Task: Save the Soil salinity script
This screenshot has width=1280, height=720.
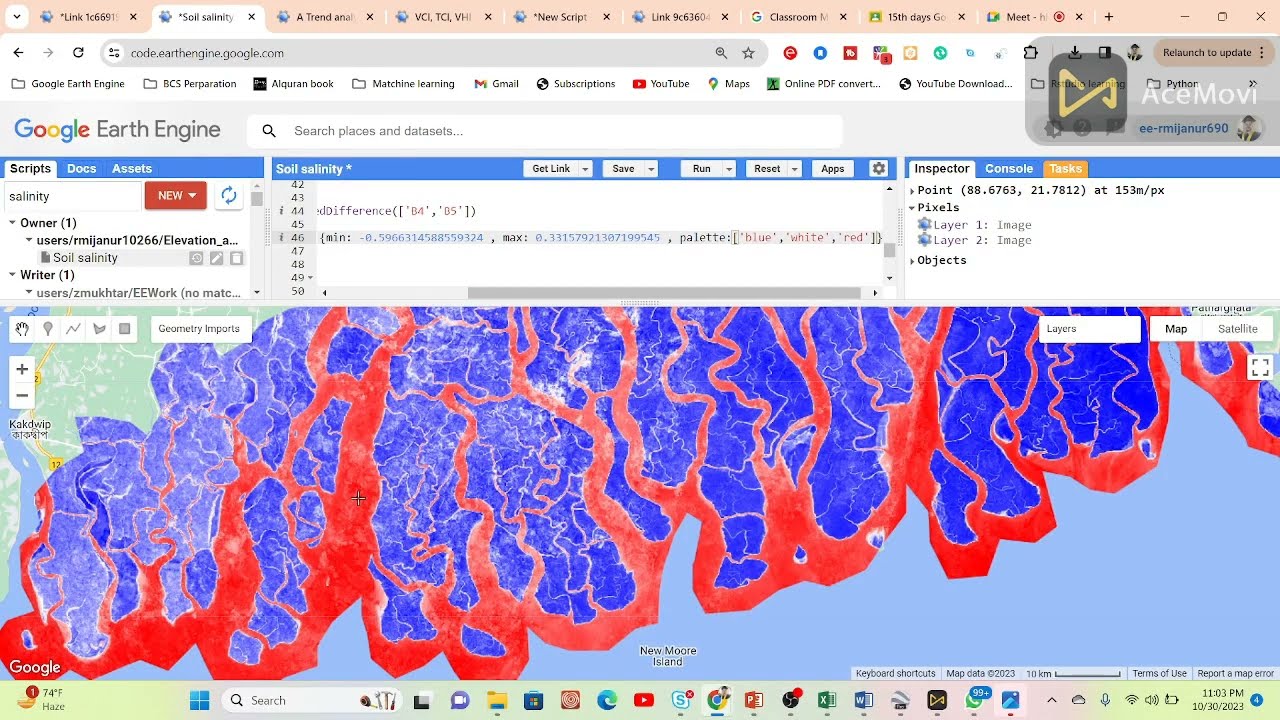Action: (623, 169)
